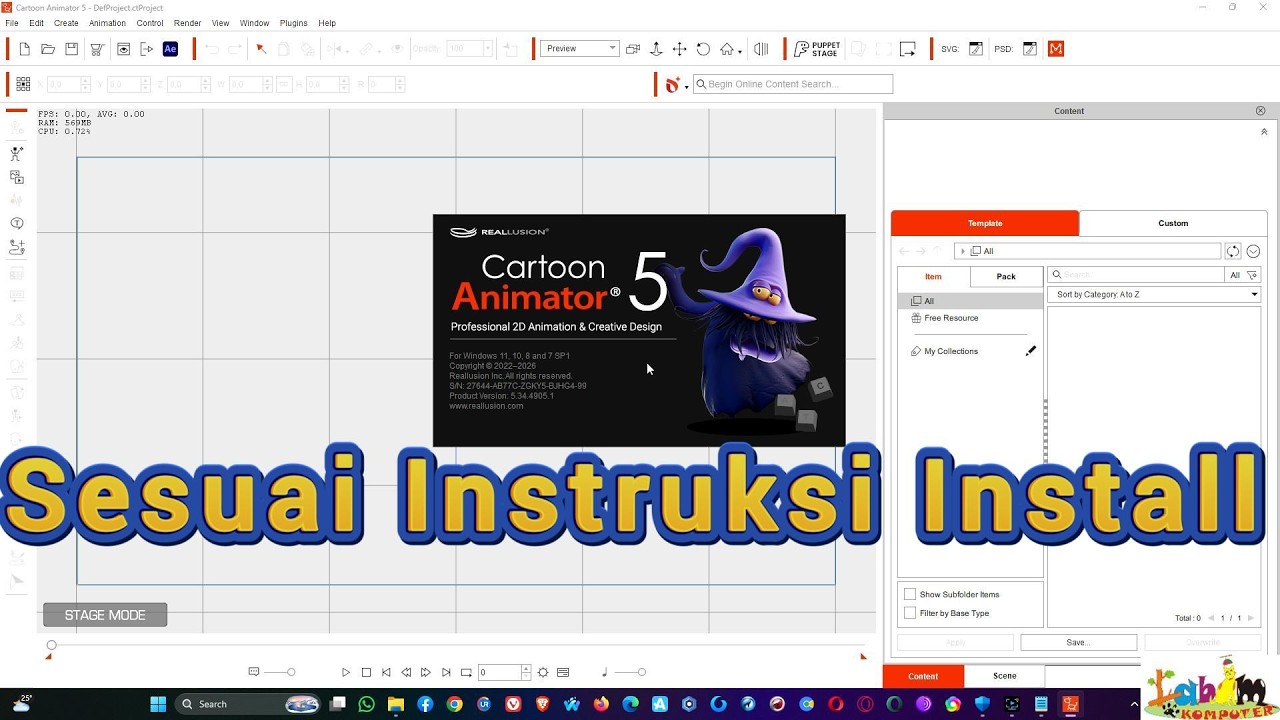Refresh the content path view
Image resolution: width=1280 pixels, height=720 pixels.
[x=1233, y=252]
